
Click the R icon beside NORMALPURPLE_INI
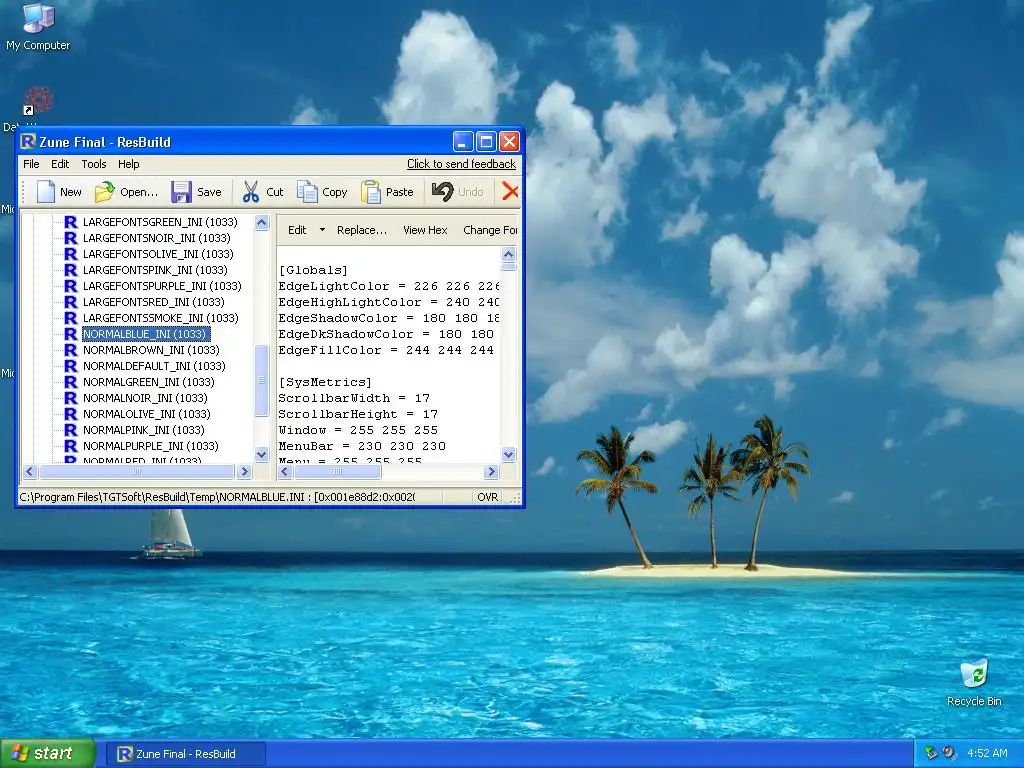coord(71,446)
